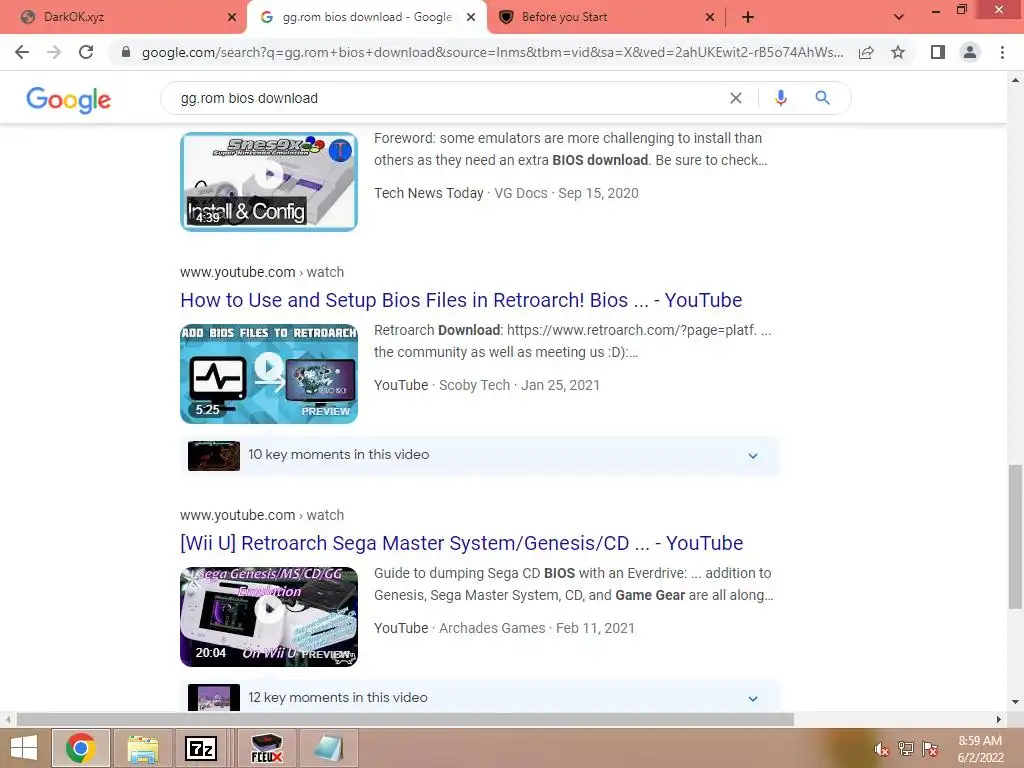Go back with the browser back arrow

click(22, 52)
